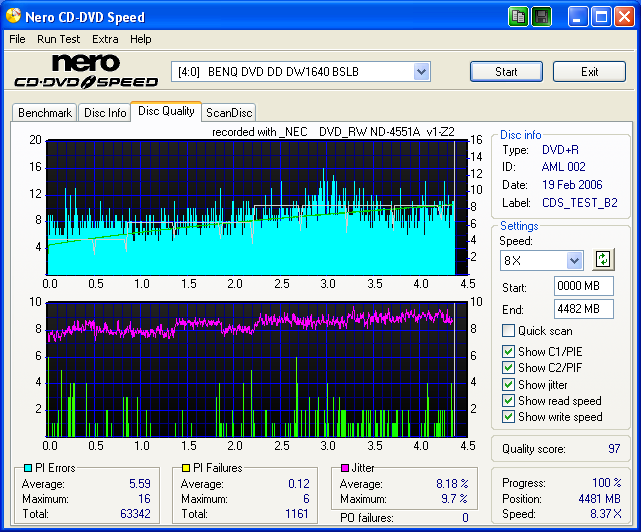Close the Nero window with X button
The height and width of the screenshot is (532, 641).
(x=624, y=17)
